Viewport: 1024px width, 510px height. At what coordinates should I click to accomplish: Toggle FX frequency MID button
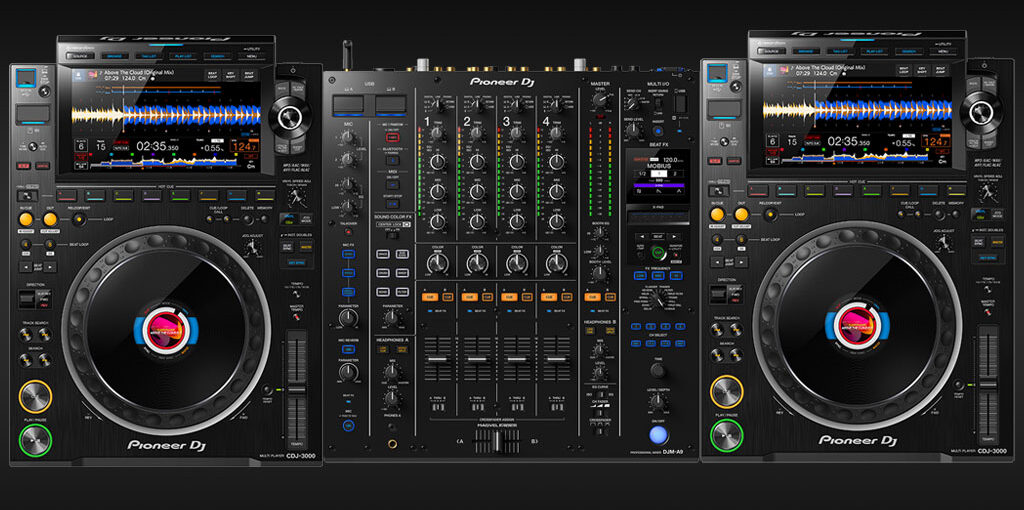point(658,275)
